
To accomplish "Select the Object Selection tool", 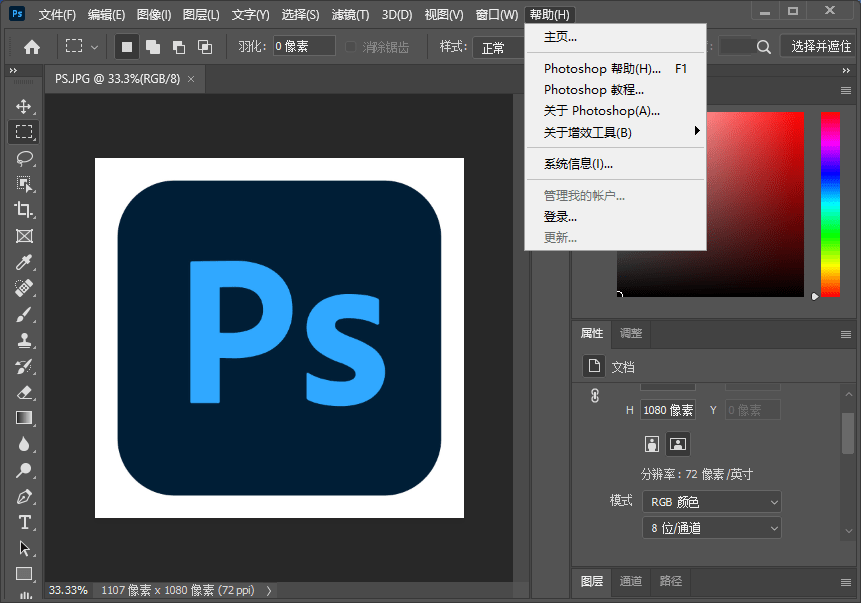I will [x=24, y=184].
